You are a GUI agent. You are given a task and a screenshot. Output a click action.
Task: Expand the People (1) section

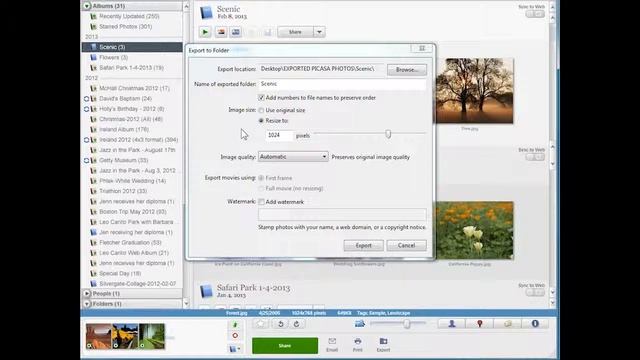point(87,293)
